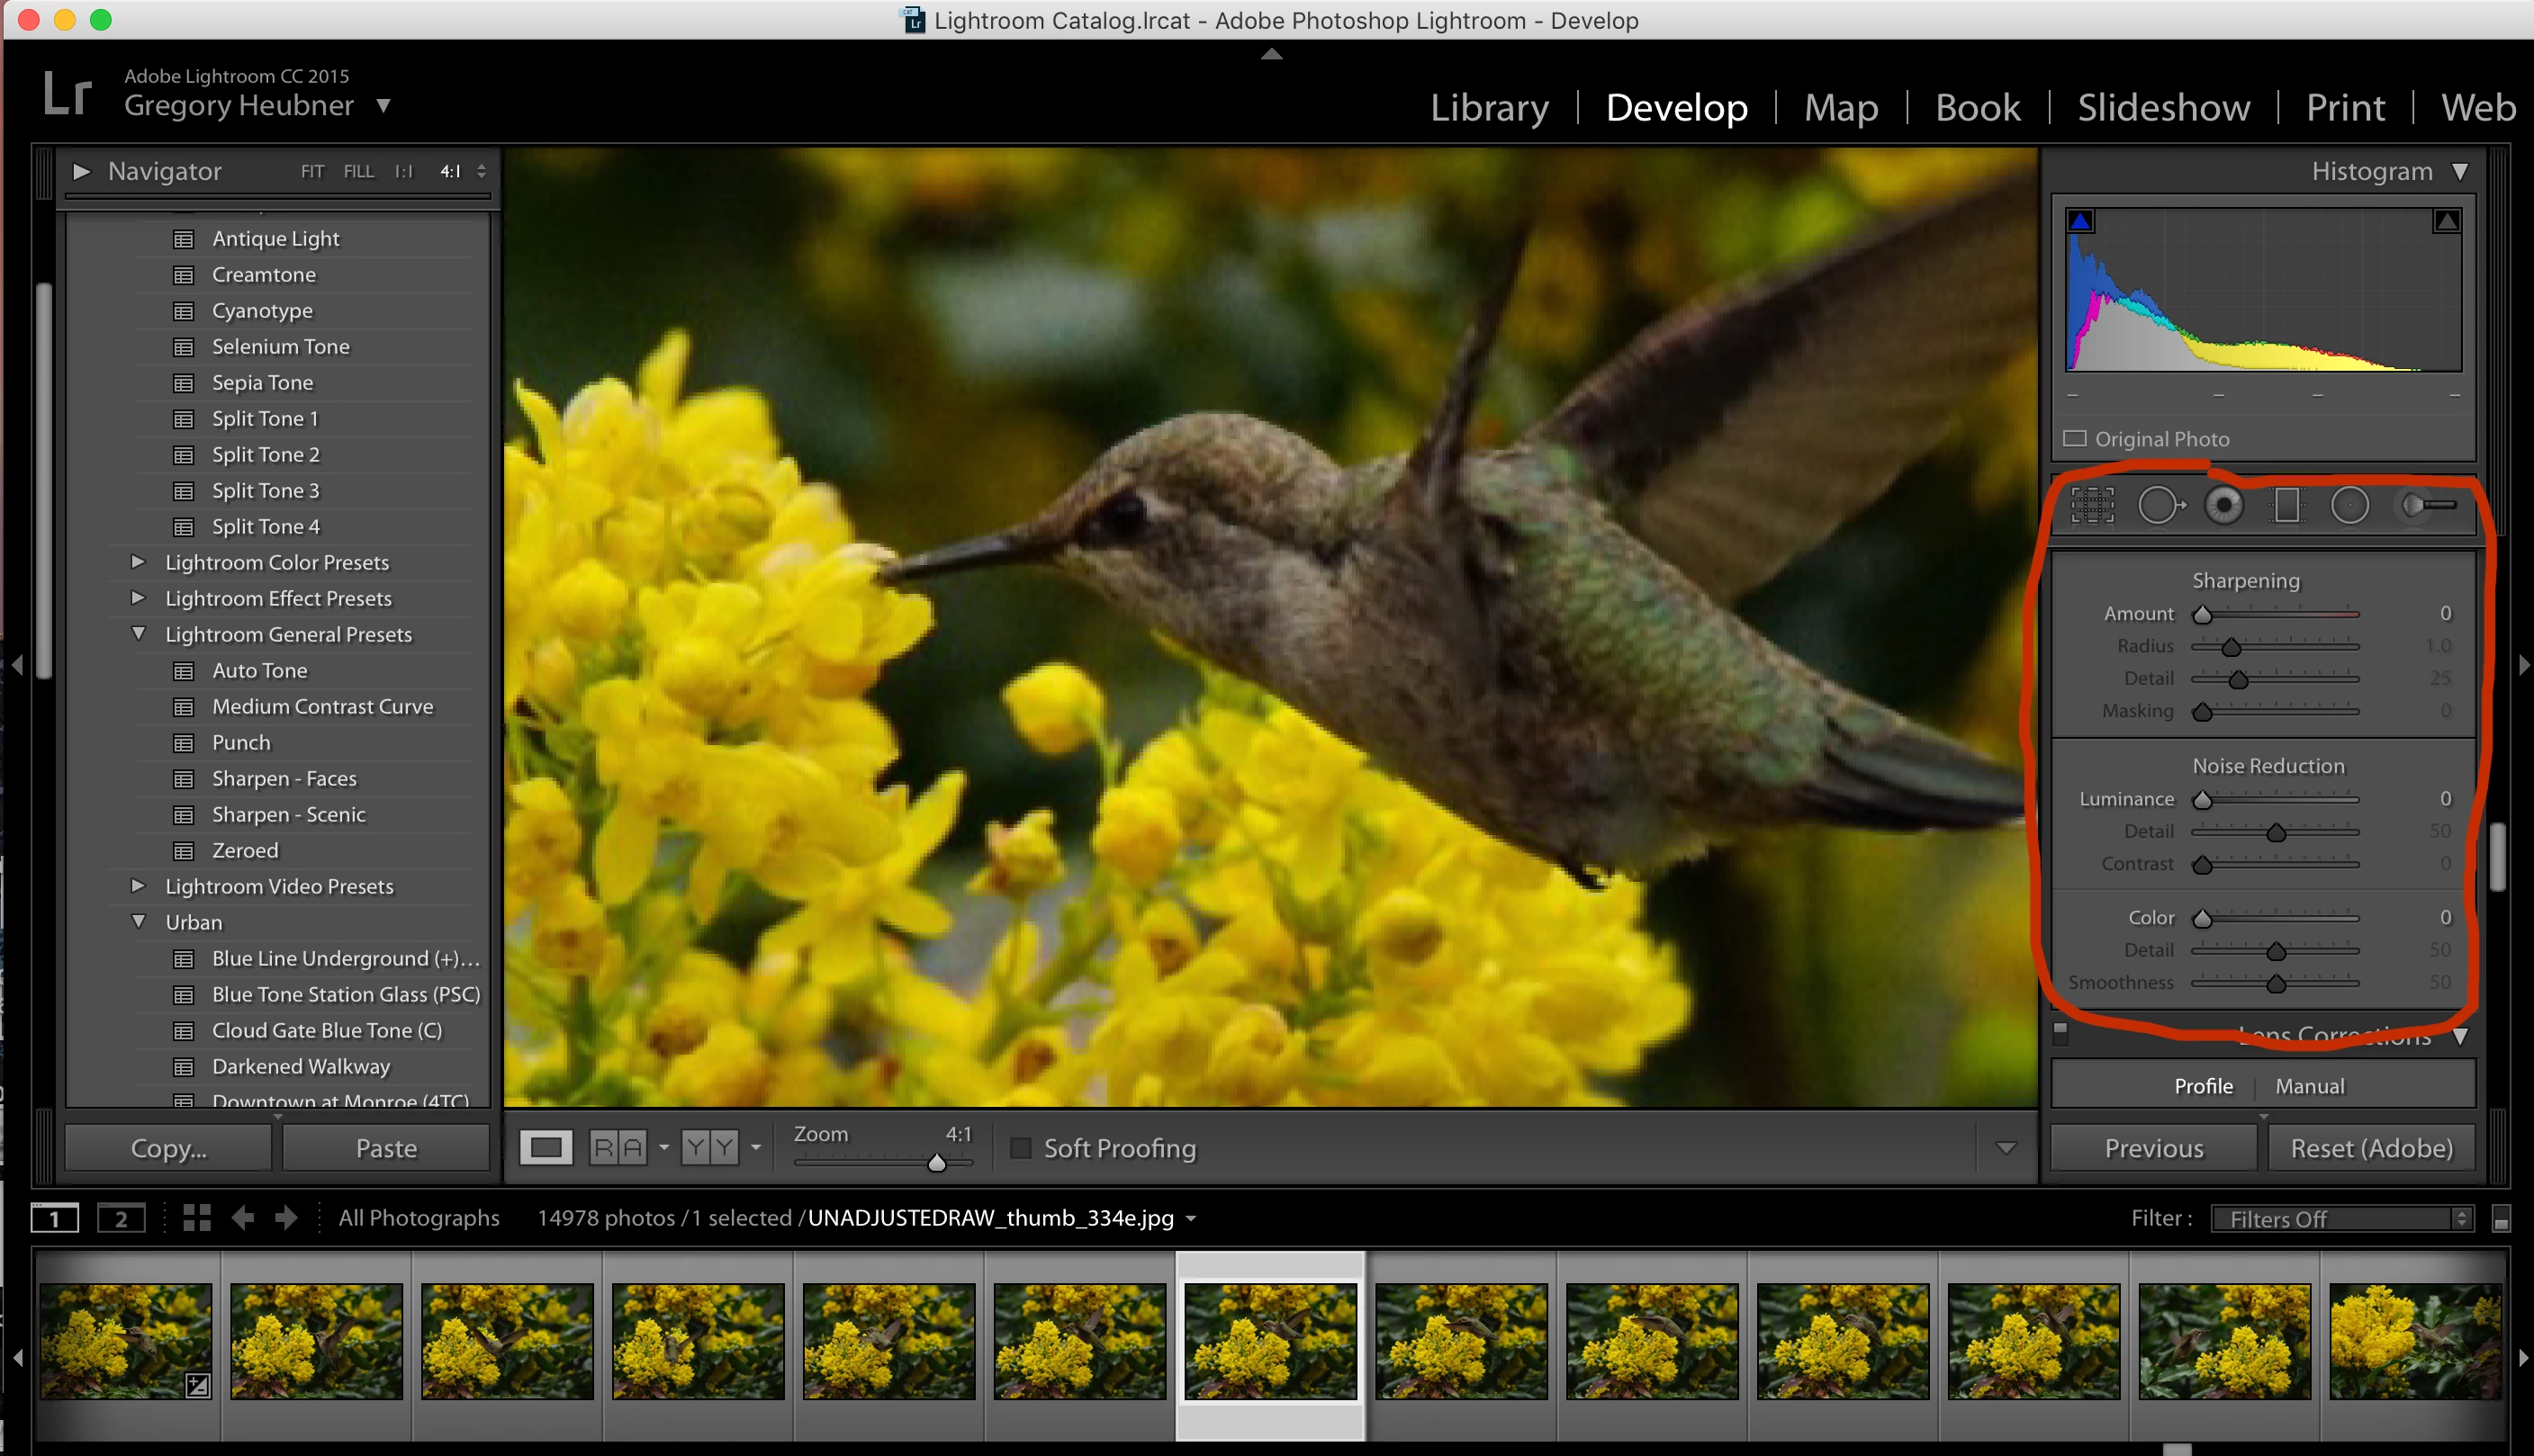Click the Sharpening Amount slider handle
Viewport: 2534px width, 1456px height.
(x=2202, y=614)
